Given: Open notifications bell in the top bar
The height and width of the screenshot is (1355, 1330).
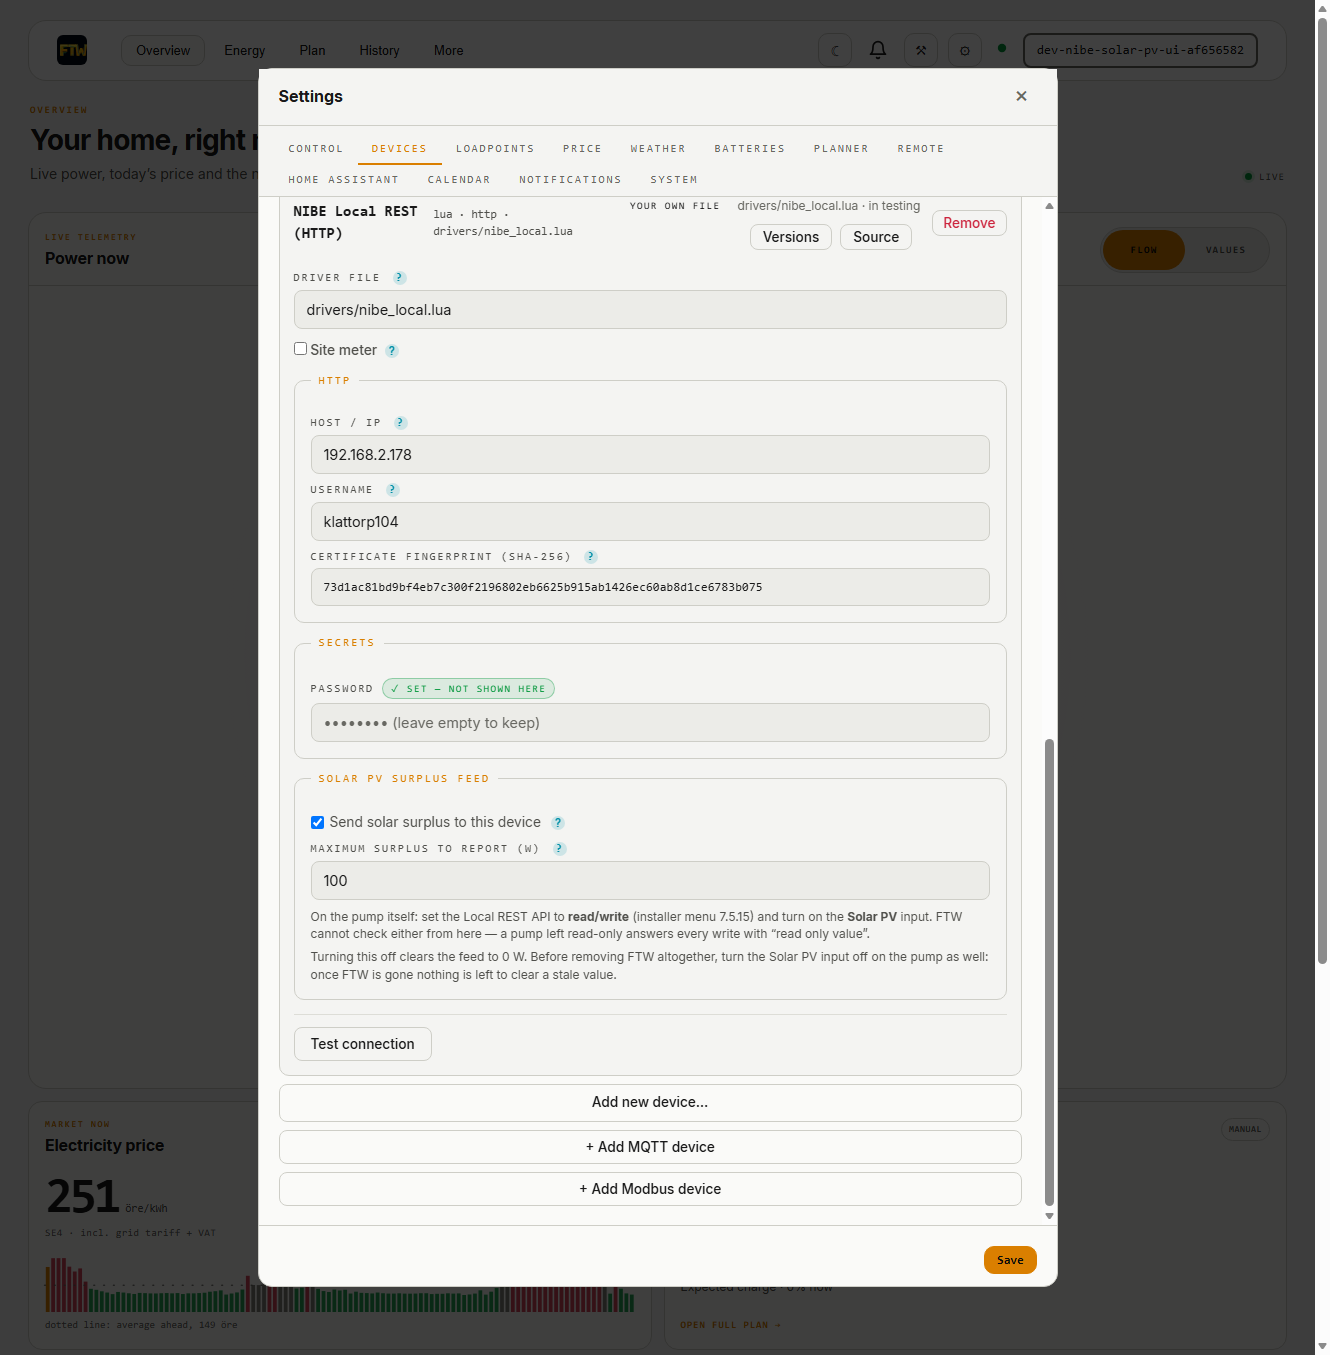Looking at the screenshot, I should 878,50.
